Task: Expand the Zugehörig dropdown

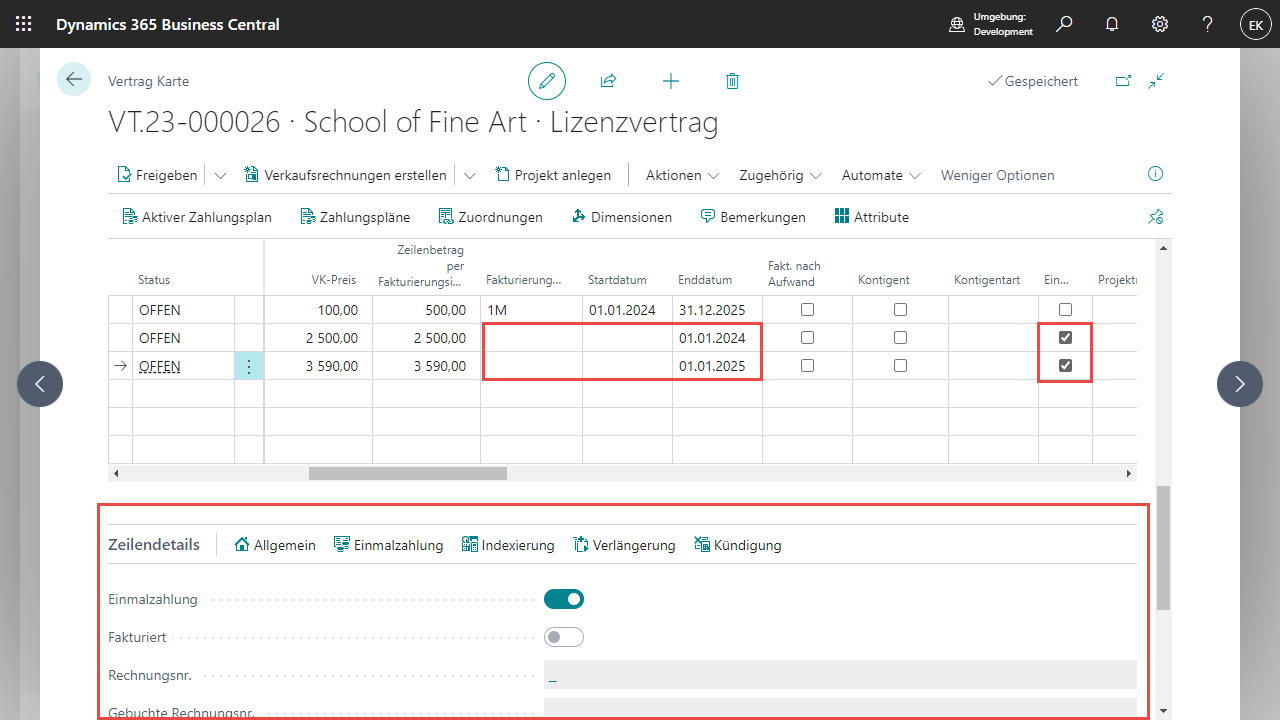Action: 779,175
